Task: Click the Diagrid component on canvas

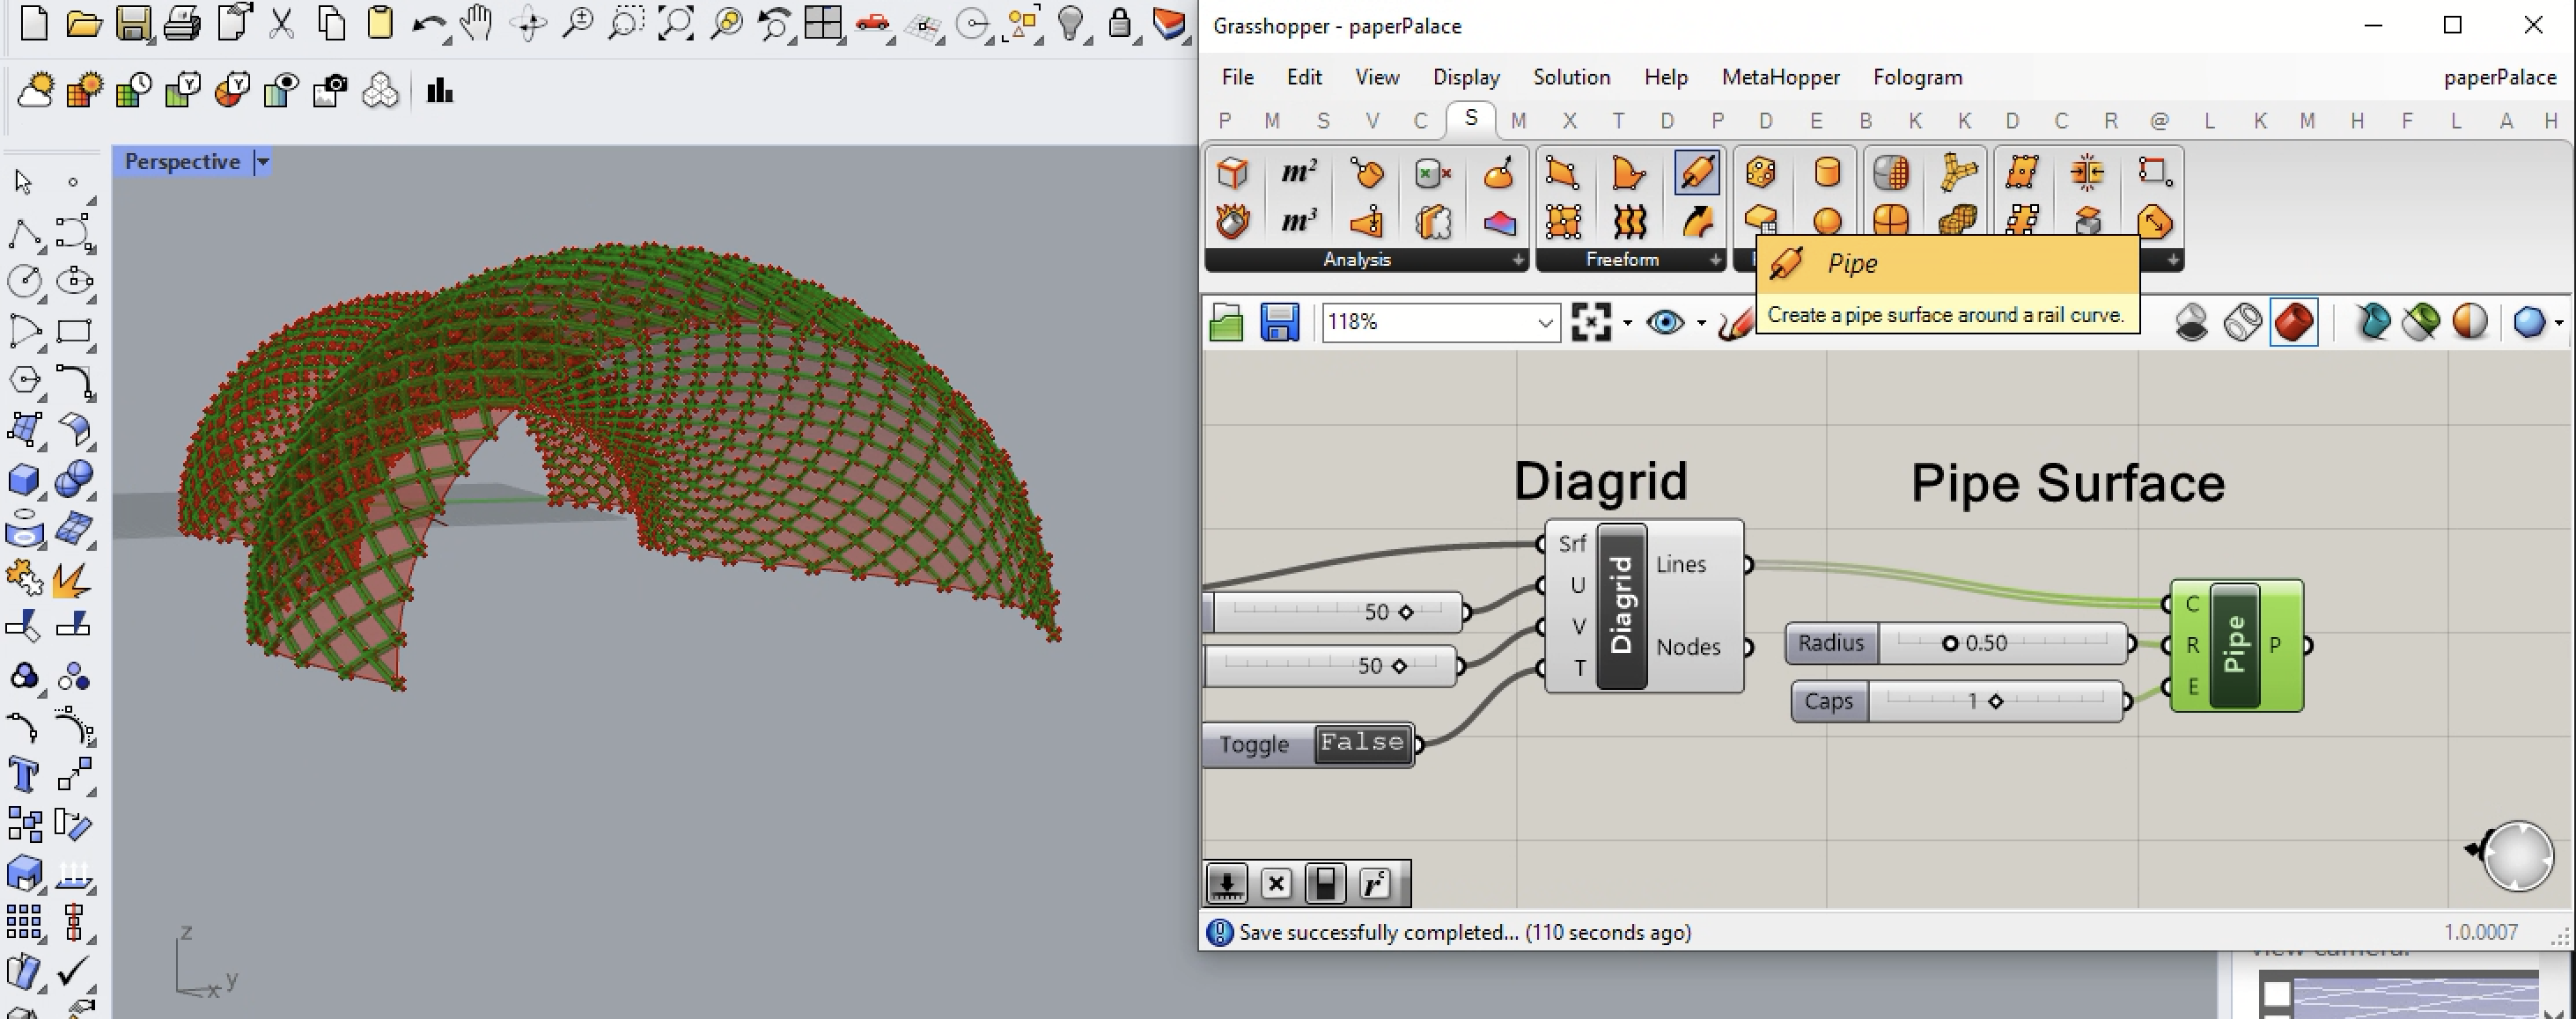Action: pos(1622,605)
